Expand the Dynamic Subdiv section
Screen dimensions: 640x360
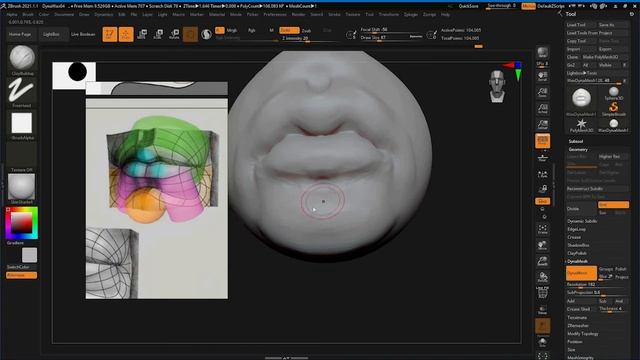pyautogui.click(x=582, y=221)
